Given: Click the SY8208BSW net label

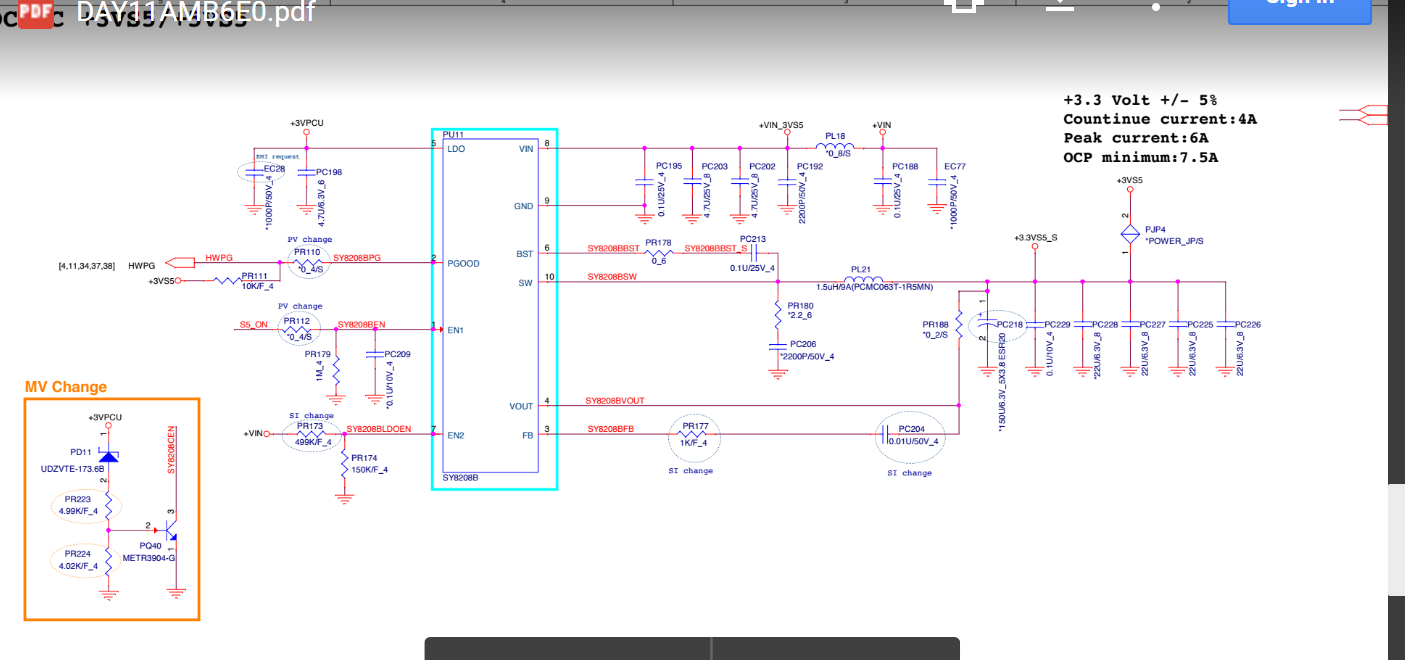Looking at the screenshot, I should click(612, 276).
